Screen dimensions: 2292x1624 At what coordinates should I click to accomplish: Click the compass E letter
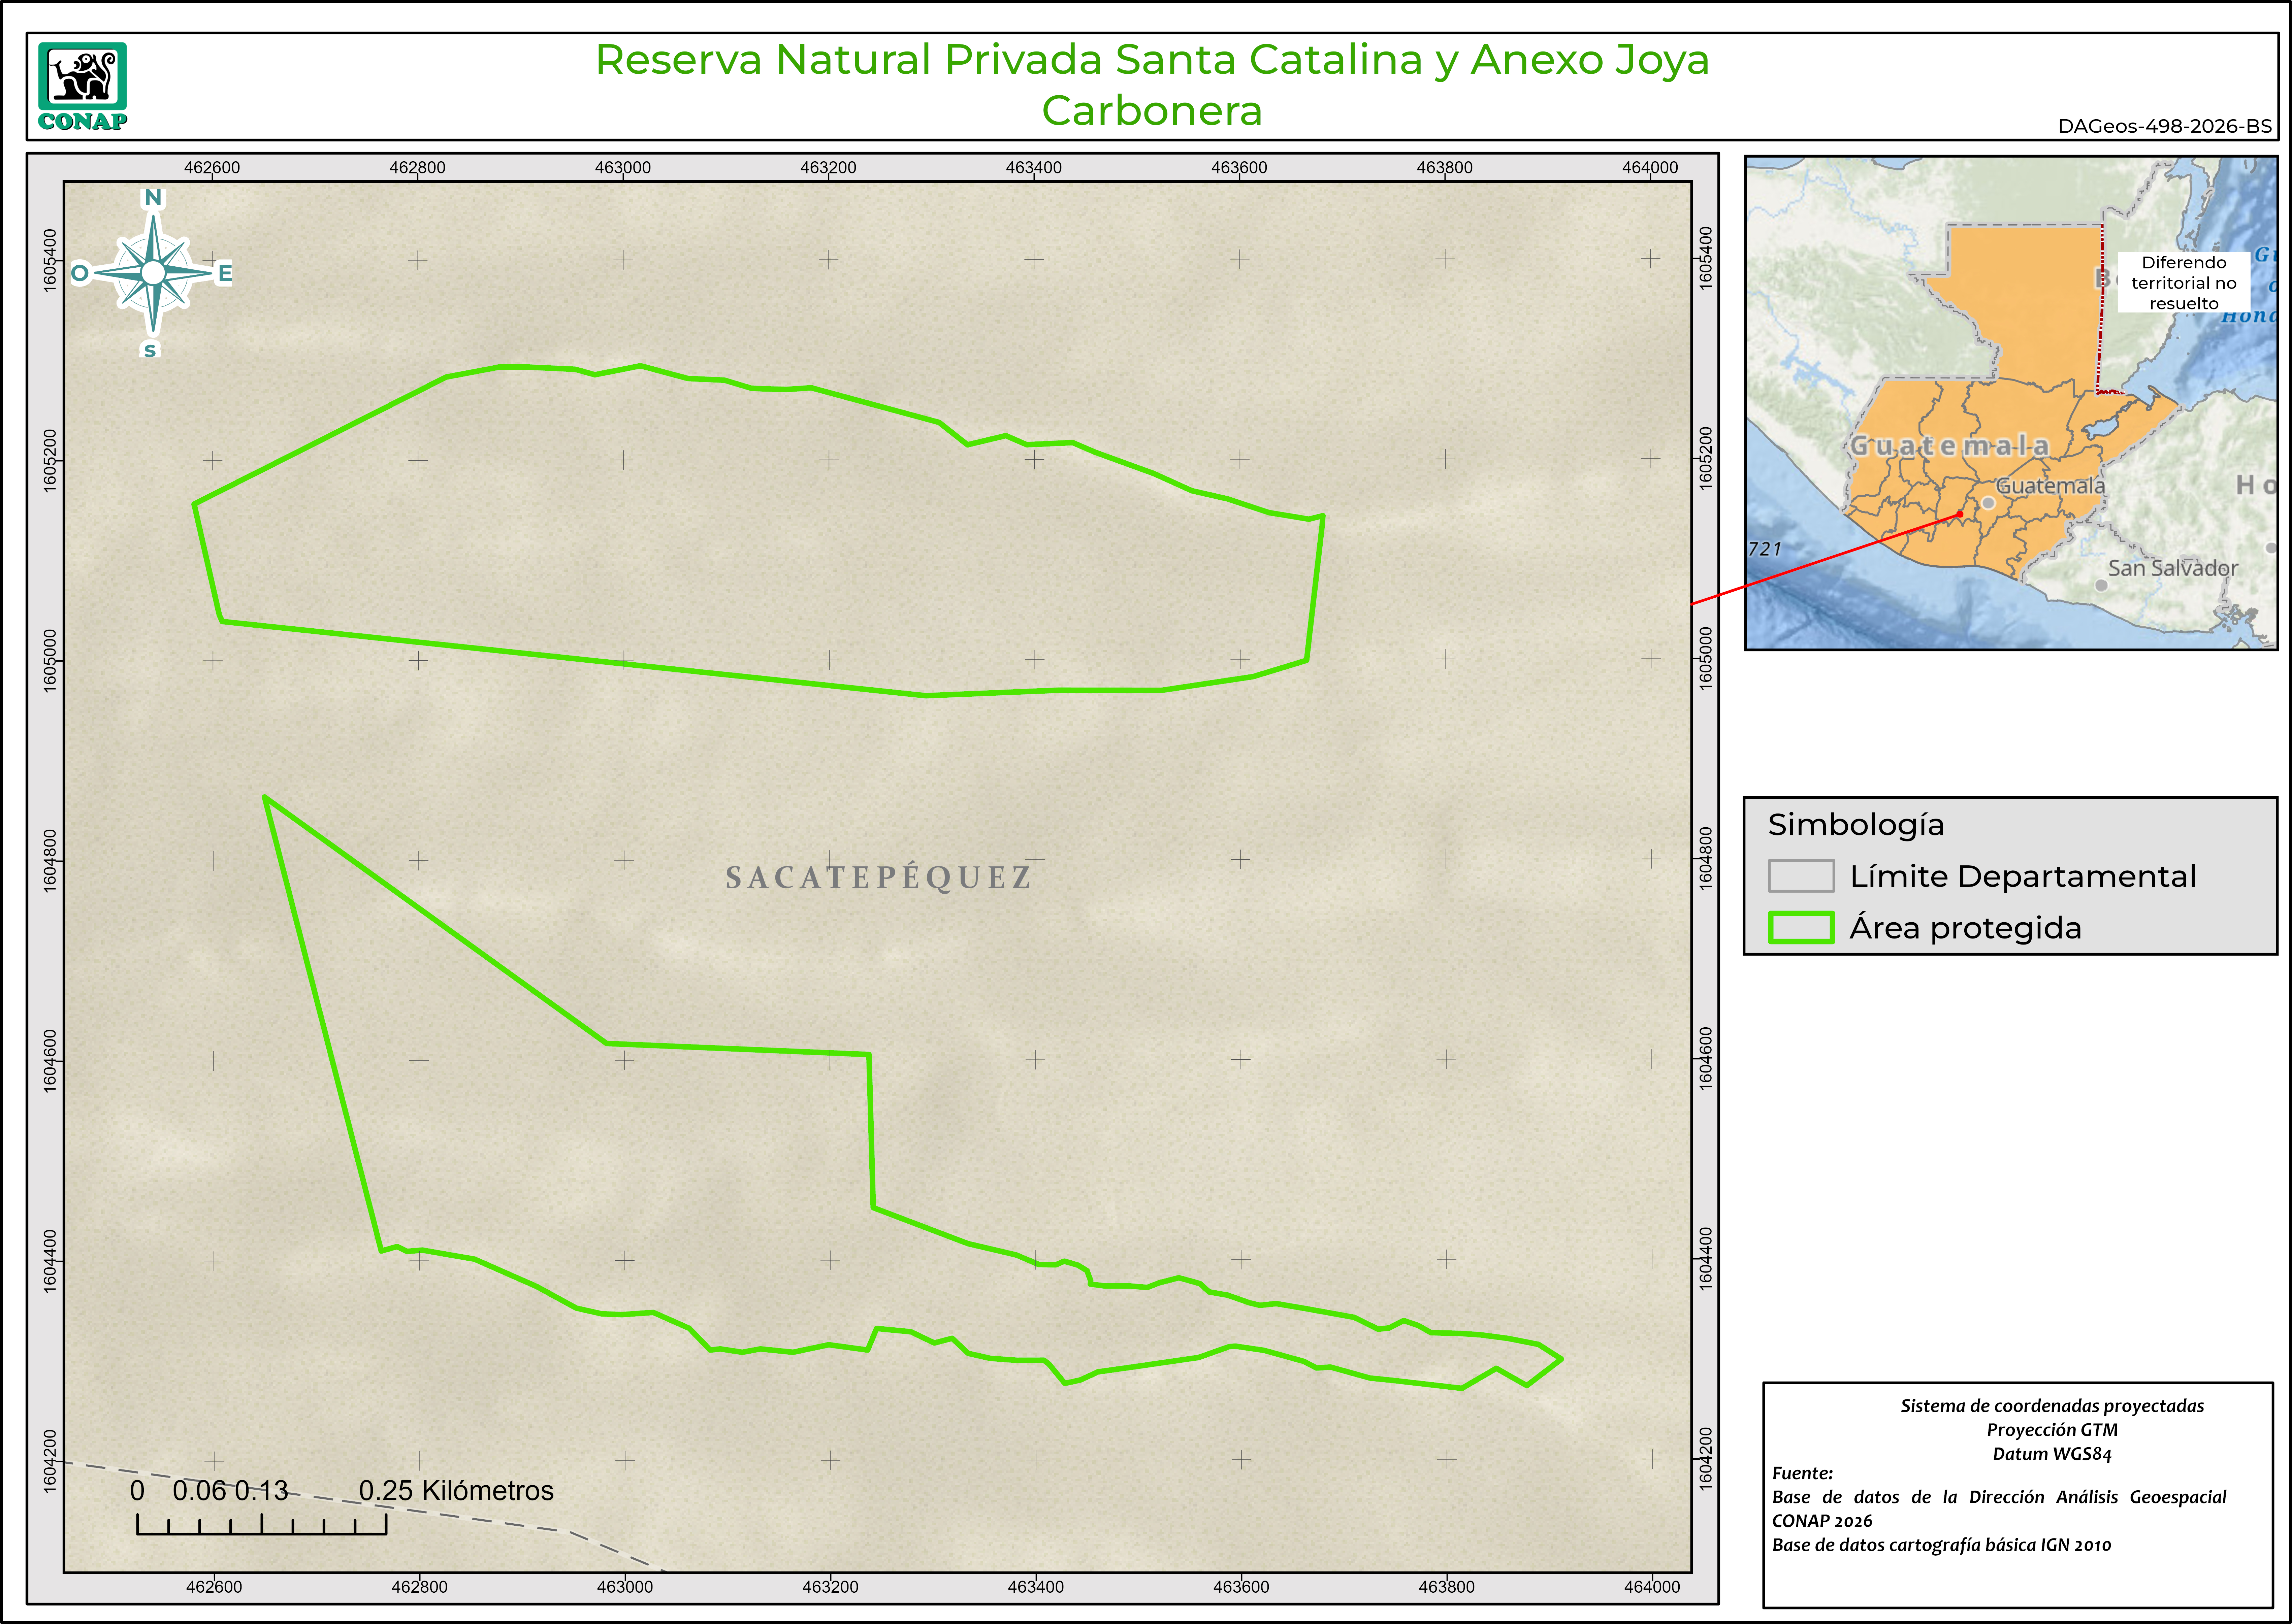click(x=225, y=273)
